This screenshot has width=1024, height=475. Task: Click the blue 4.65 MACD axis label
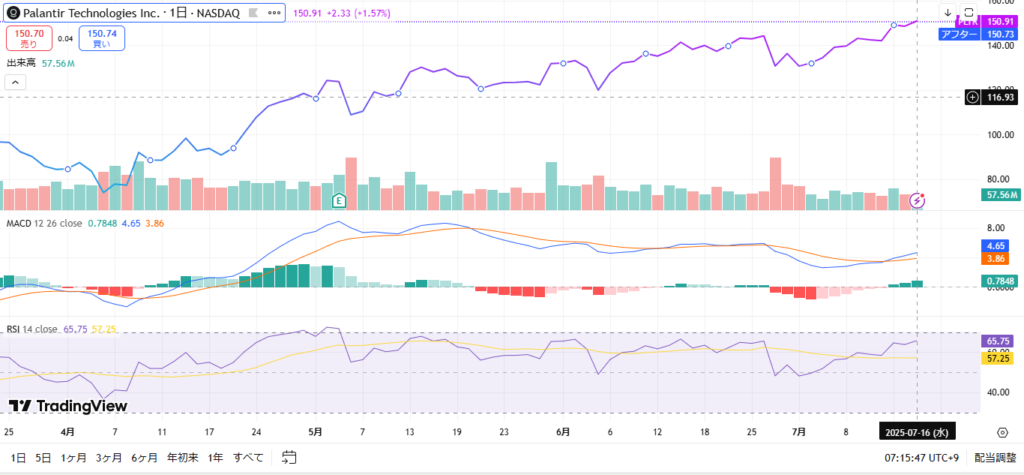[995, 246]
